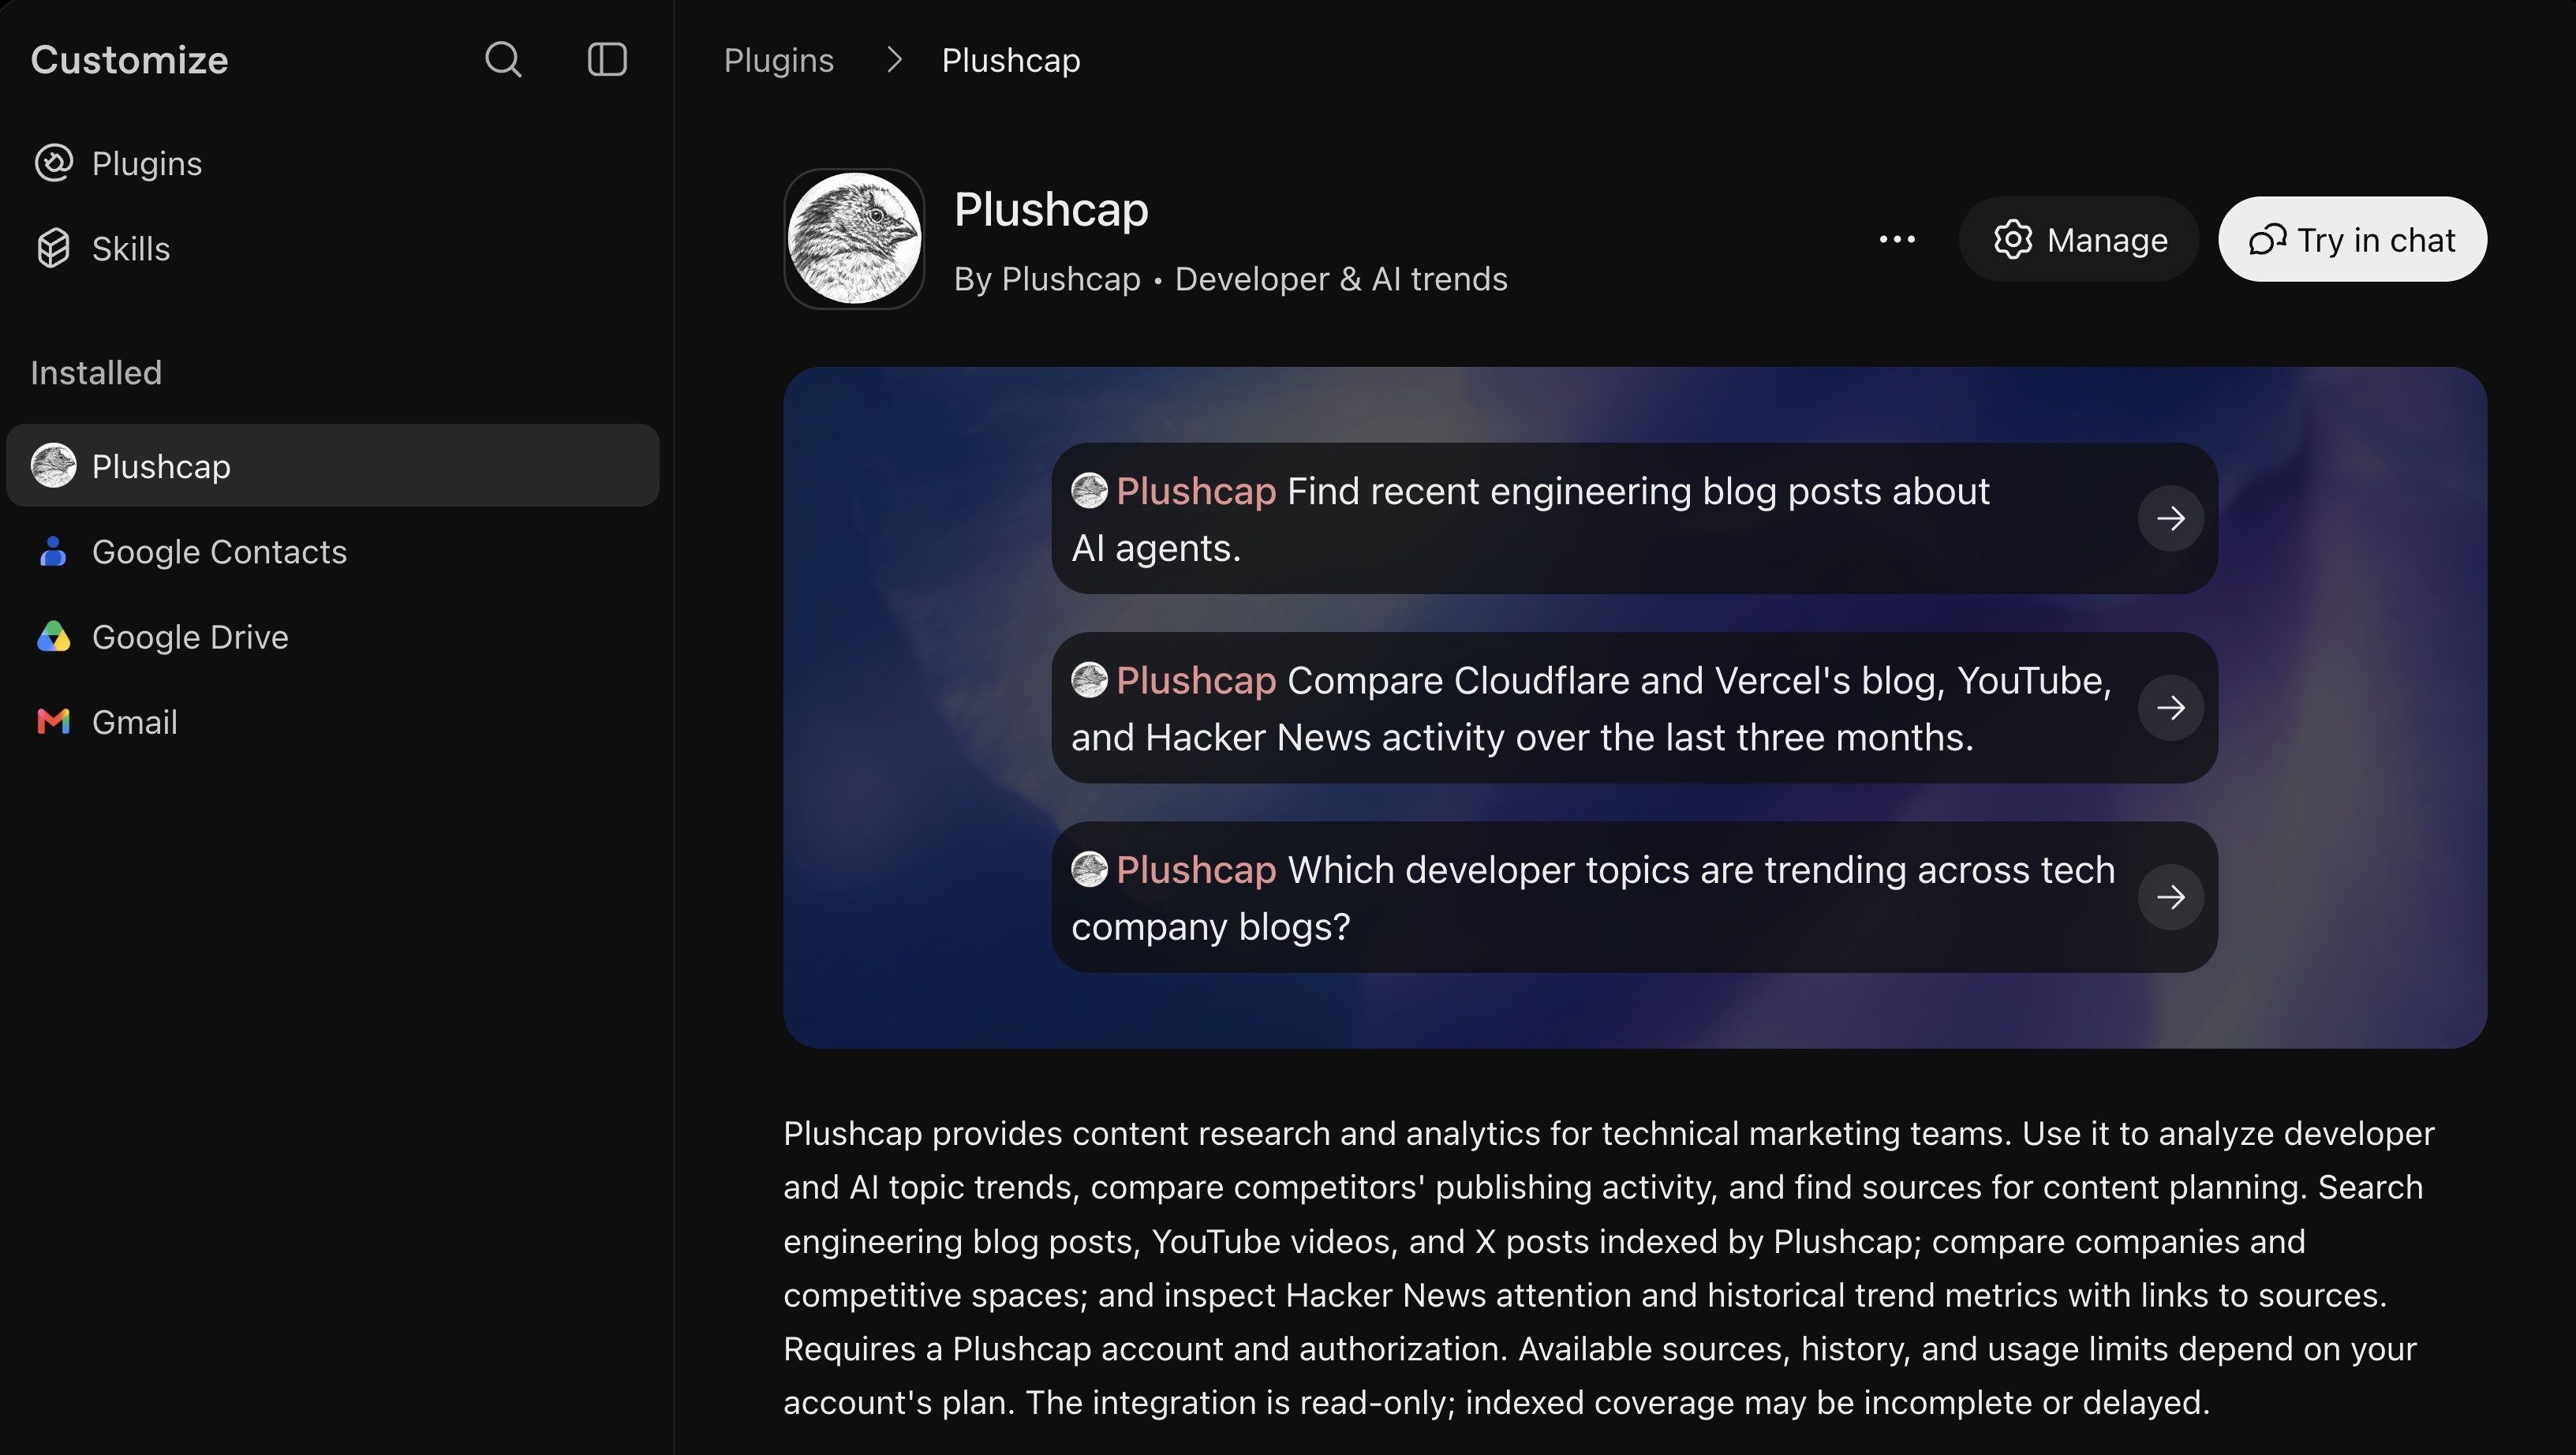Screen dimensions: 2576x1455
Task: Click arrow for Cloudflare and Vercel comparison prompt
Action: click(x=2170, y=707)
